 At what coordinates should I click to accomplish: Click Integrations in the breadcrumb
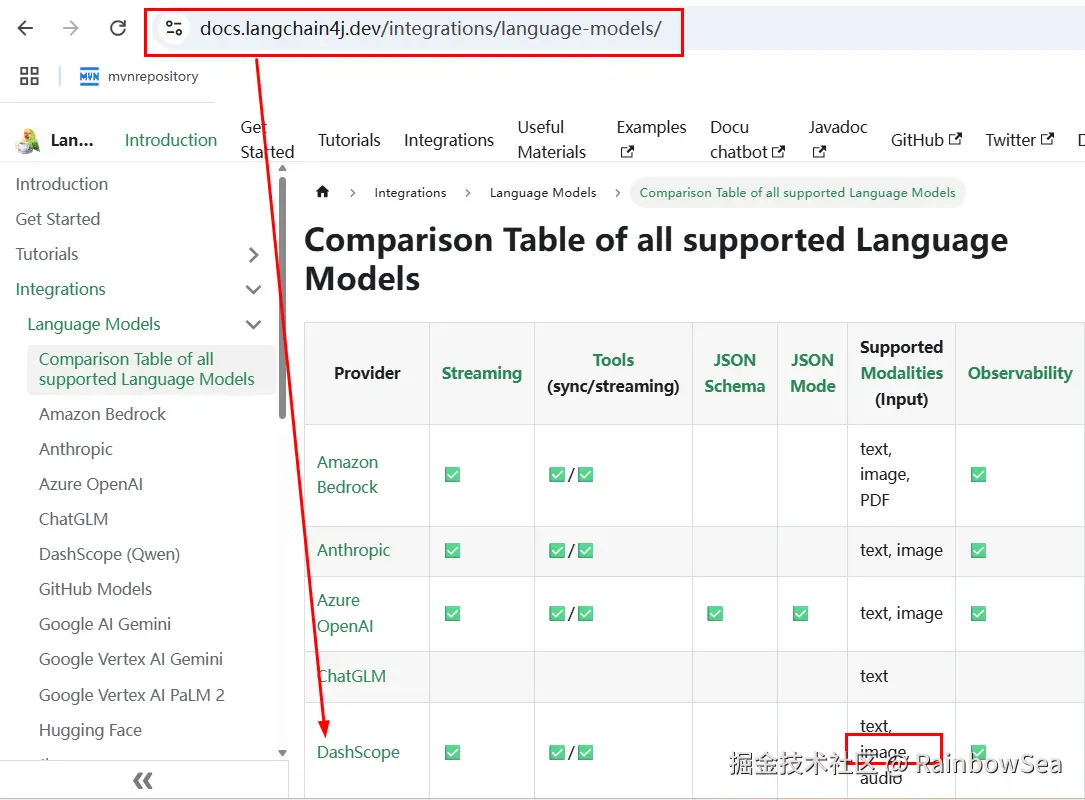pyautogui.click(x=410, y=192)
